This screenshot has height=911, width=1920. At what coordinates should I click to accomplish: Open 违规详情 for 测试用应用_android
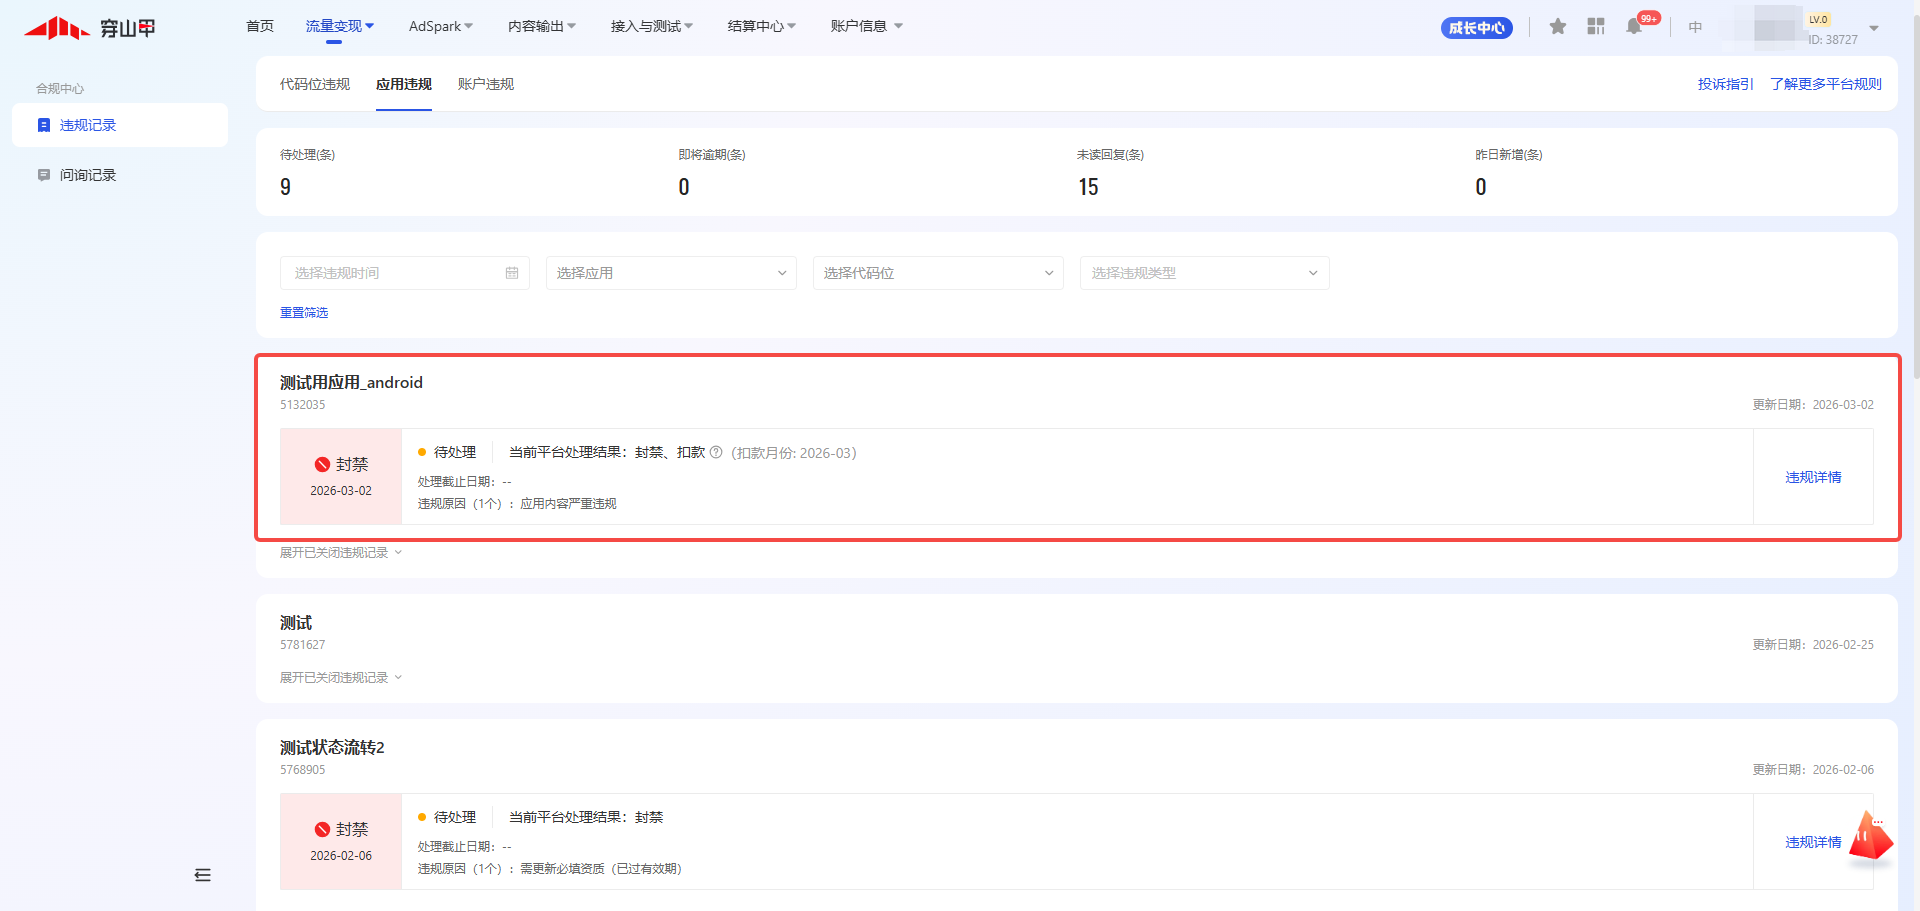[1813, 477]
